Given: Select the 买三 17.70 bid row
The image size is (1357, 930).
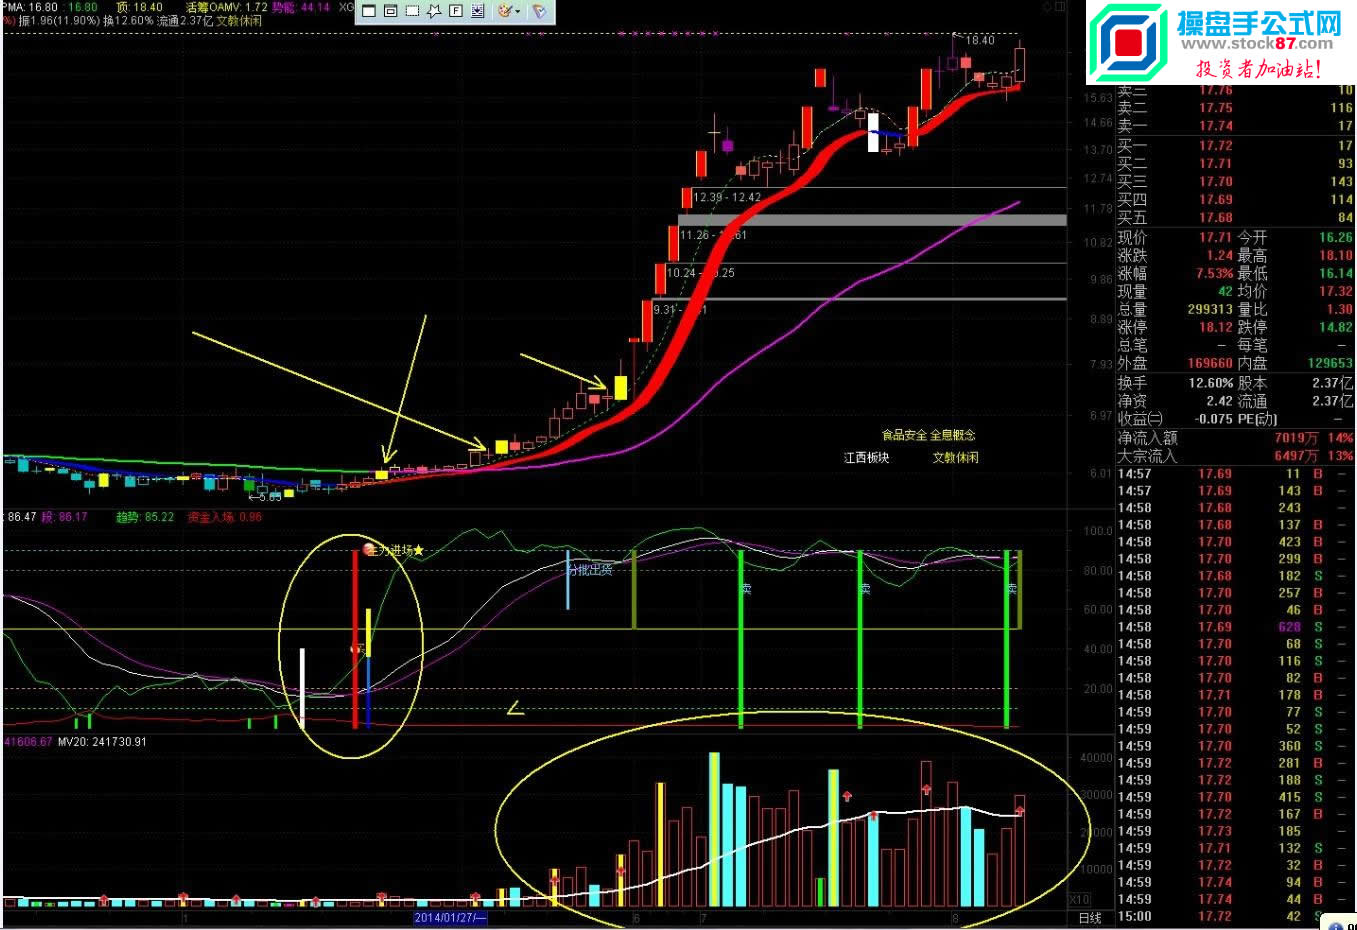Looking at the screenshot, I should pos(1235,182).
